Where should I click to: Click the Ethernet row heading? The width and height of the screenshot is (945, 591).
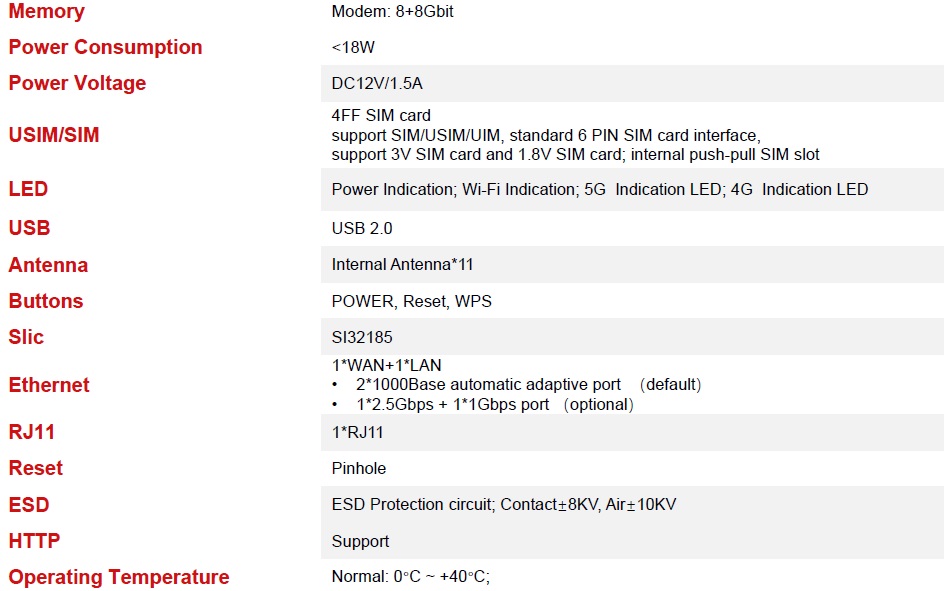(49, 385)
